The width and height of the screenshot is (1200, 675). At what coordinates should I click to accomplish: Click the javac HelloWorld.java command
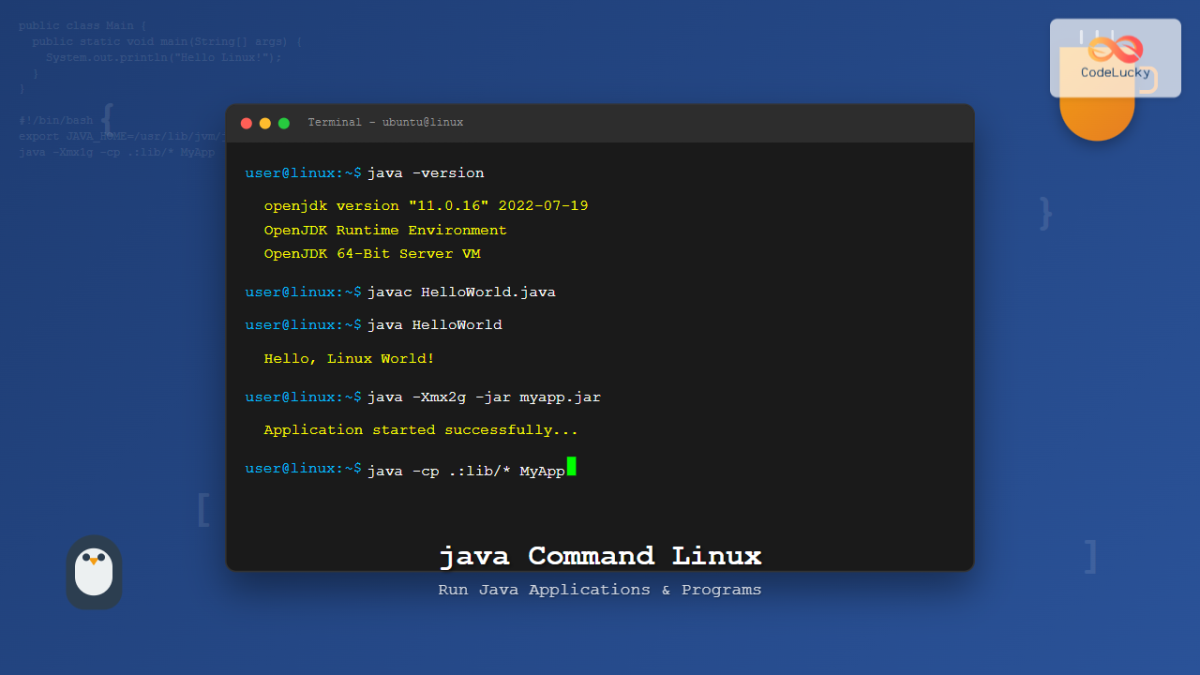463,291
